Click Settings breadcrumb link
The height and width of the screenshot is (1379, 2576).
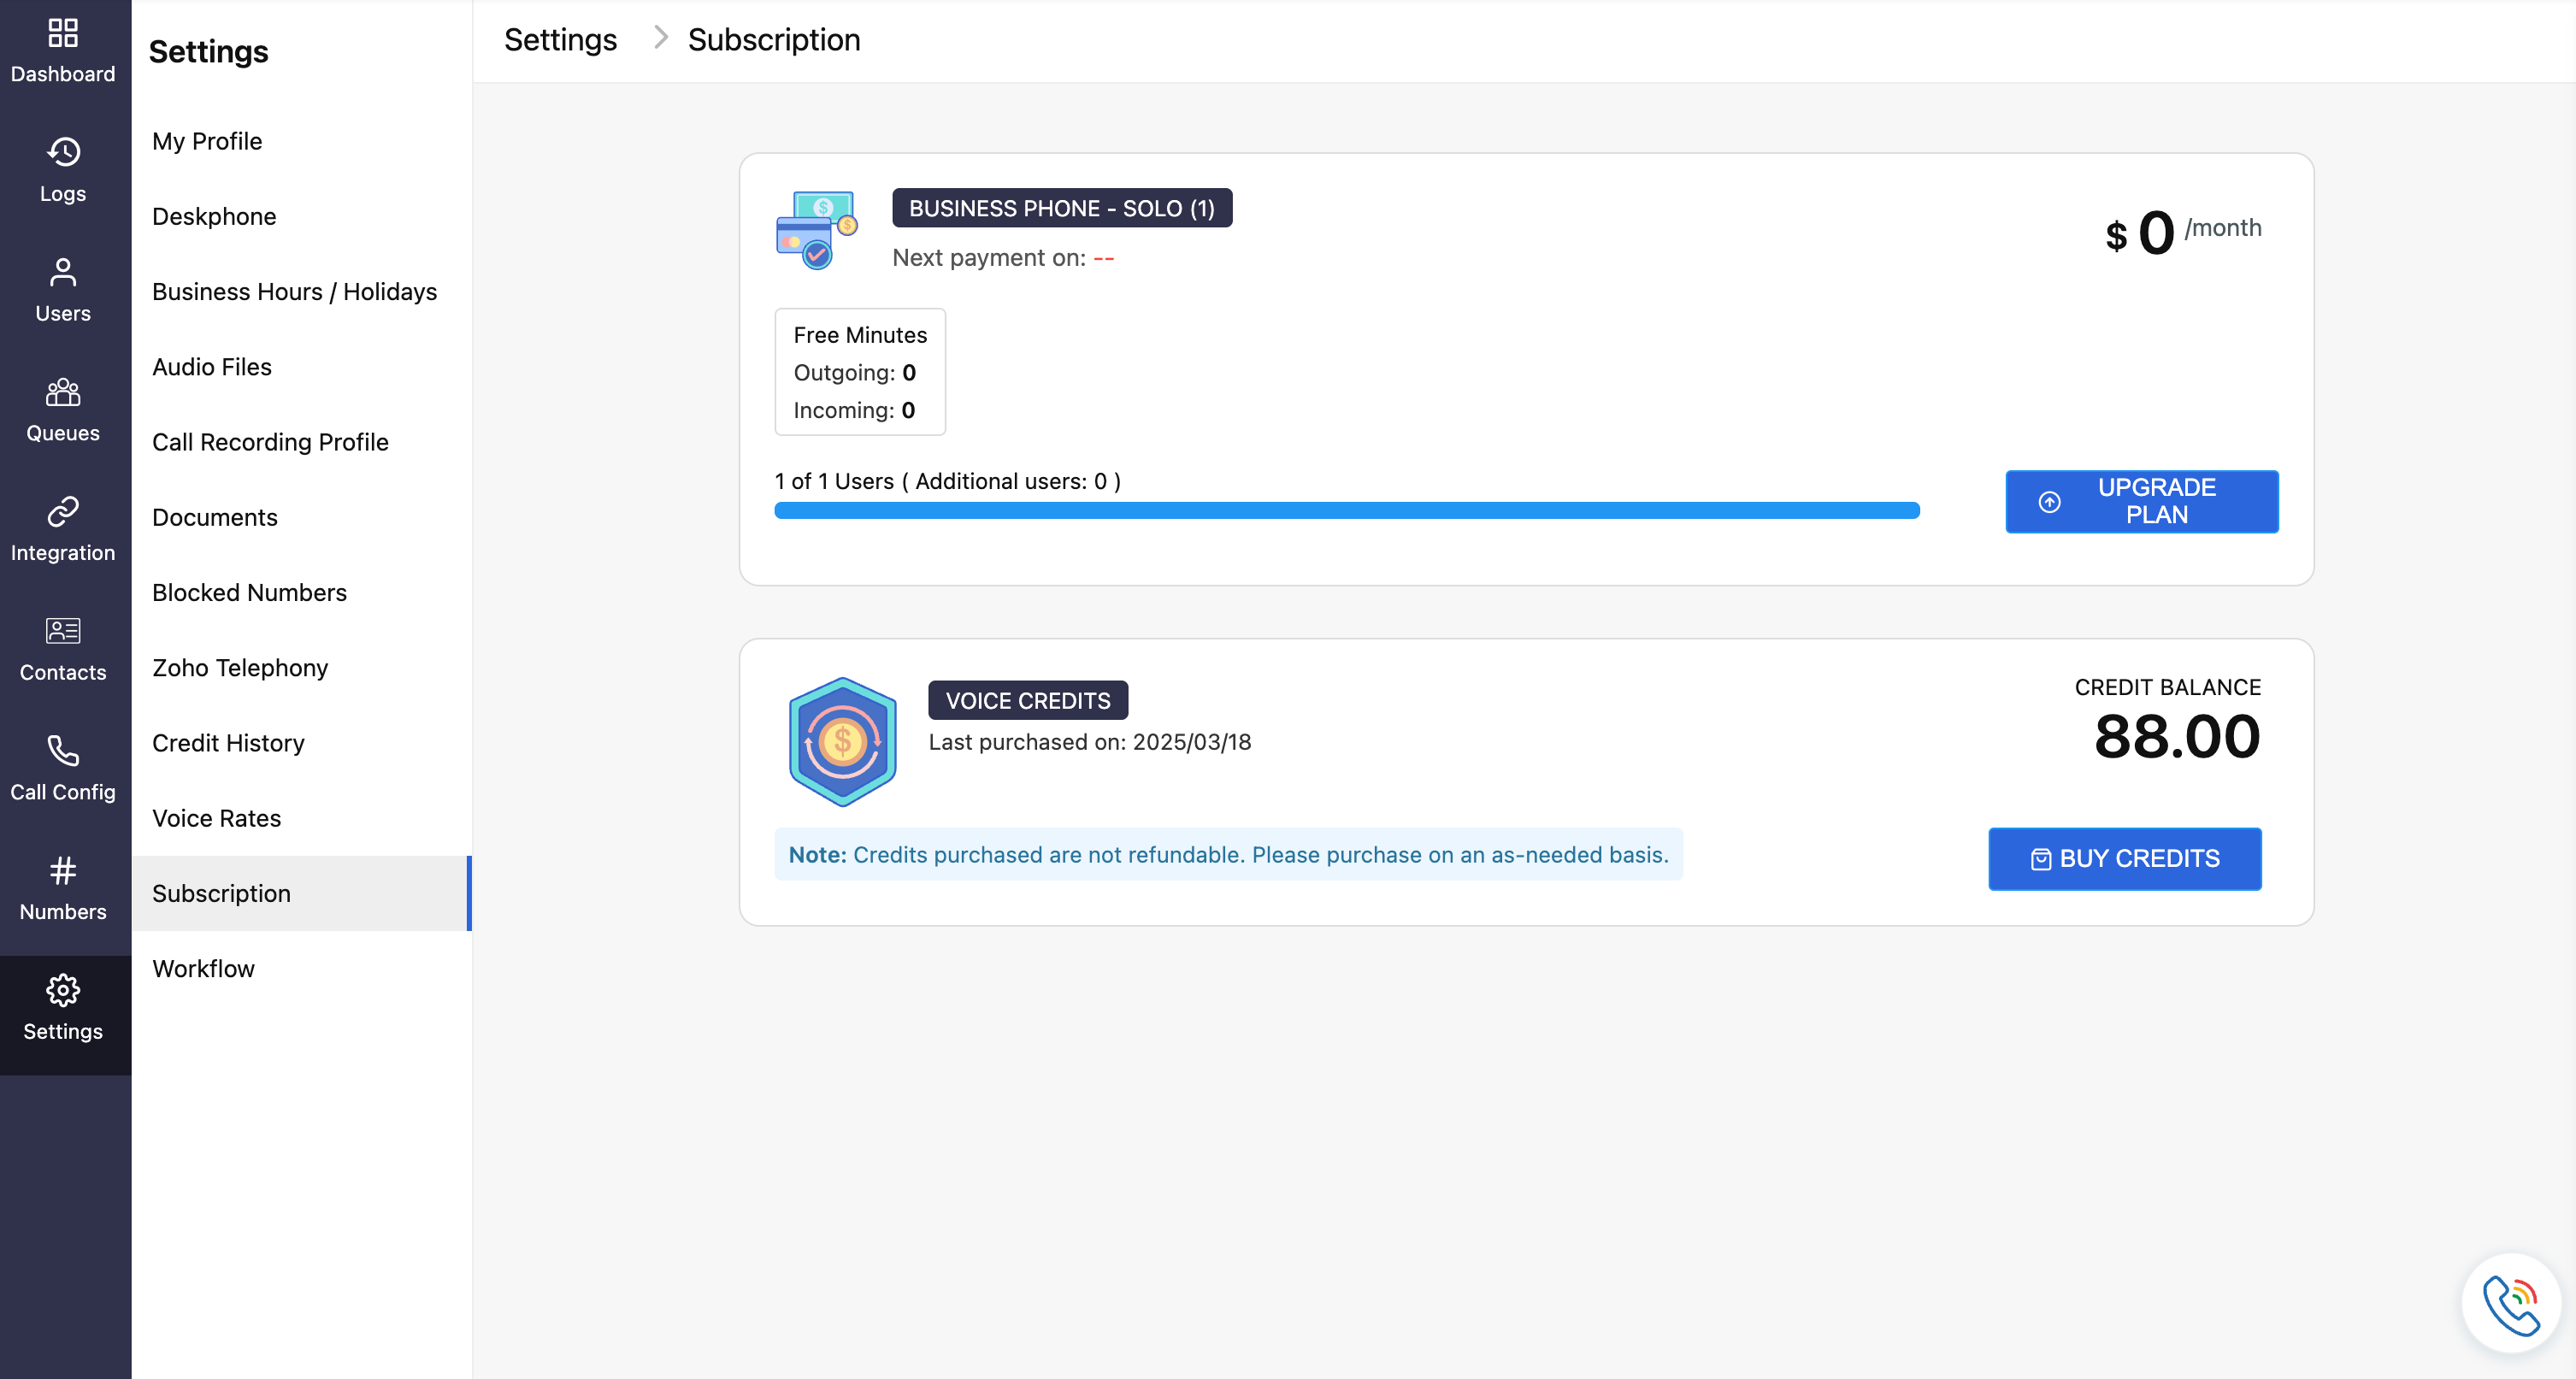(560, 40)
